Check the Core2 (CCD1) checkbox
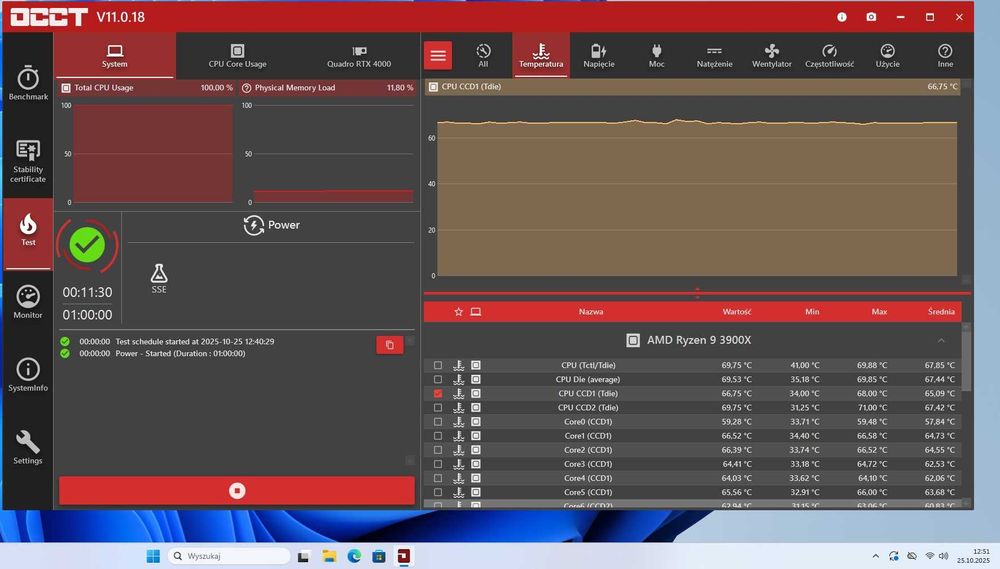1000x569 pixels. (x=438, y=450)
